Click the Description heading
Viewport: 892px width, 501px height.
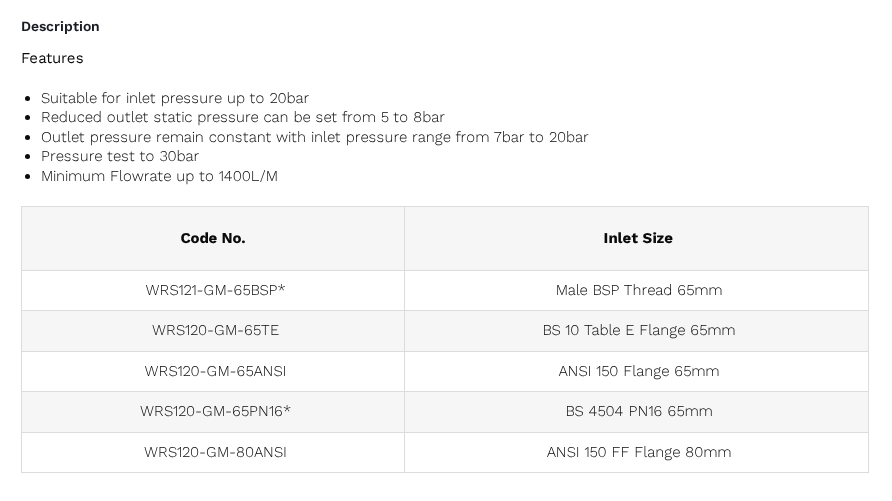click(60, 27)
